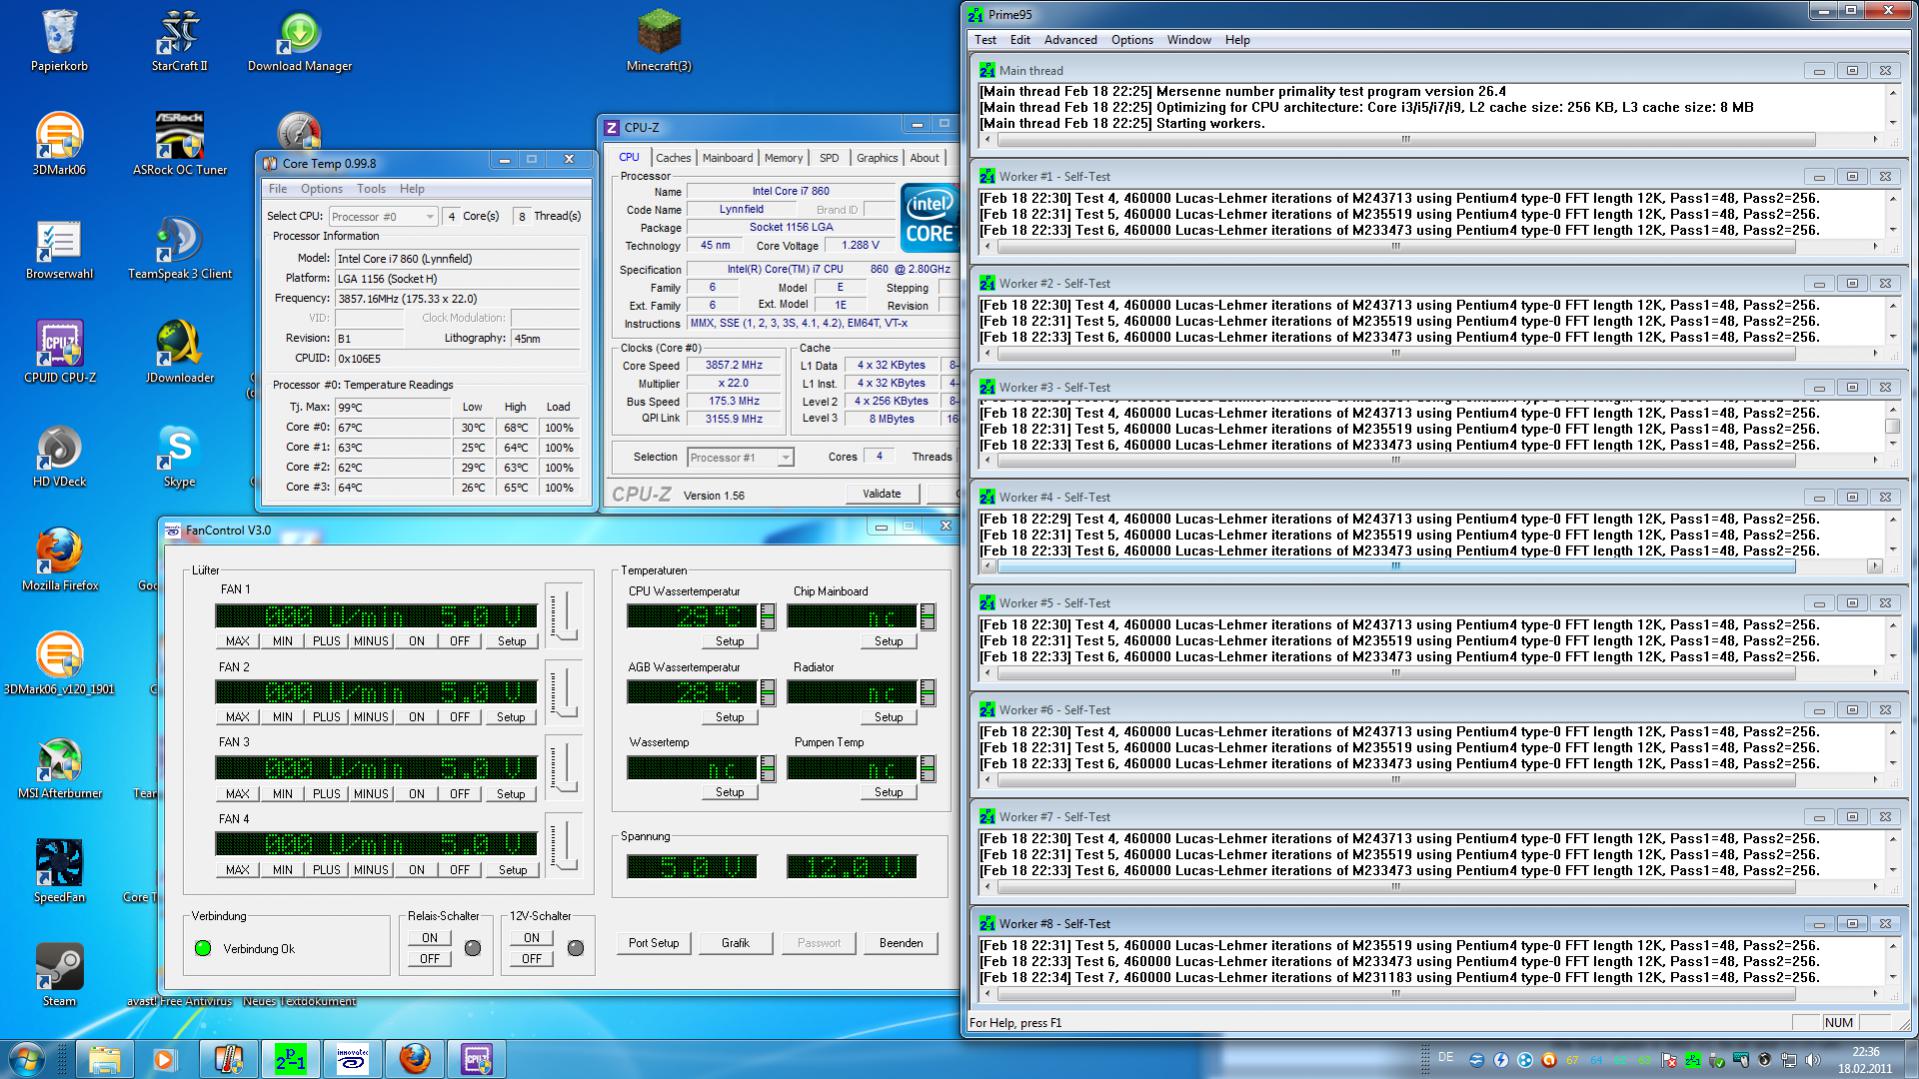Click Beenden to quit FanControl

[901, 943]
